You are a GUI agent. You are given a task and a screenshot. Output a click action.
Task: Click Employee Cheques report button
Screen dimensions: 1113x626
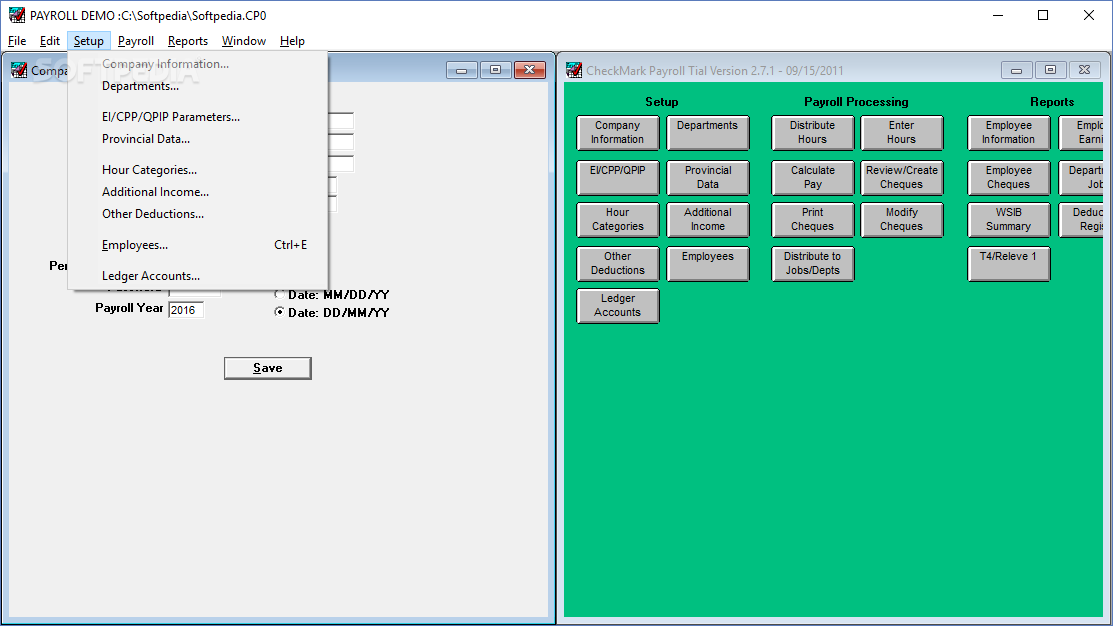click(1009, 177)
